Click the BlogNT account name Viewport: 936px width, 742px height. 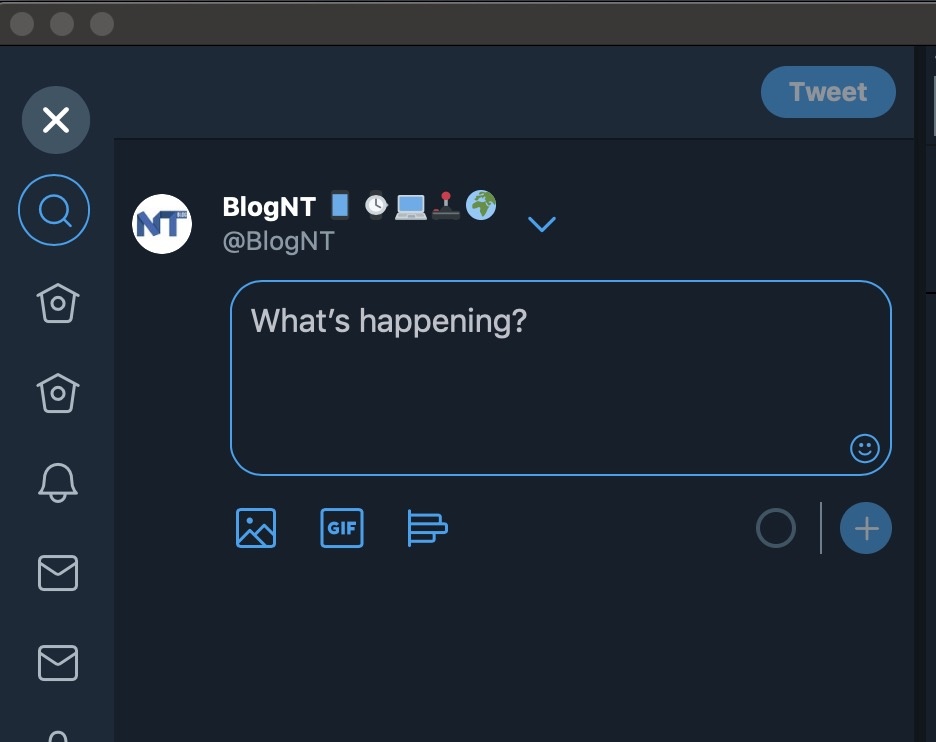pyautogui.click(x=269, y=207)
